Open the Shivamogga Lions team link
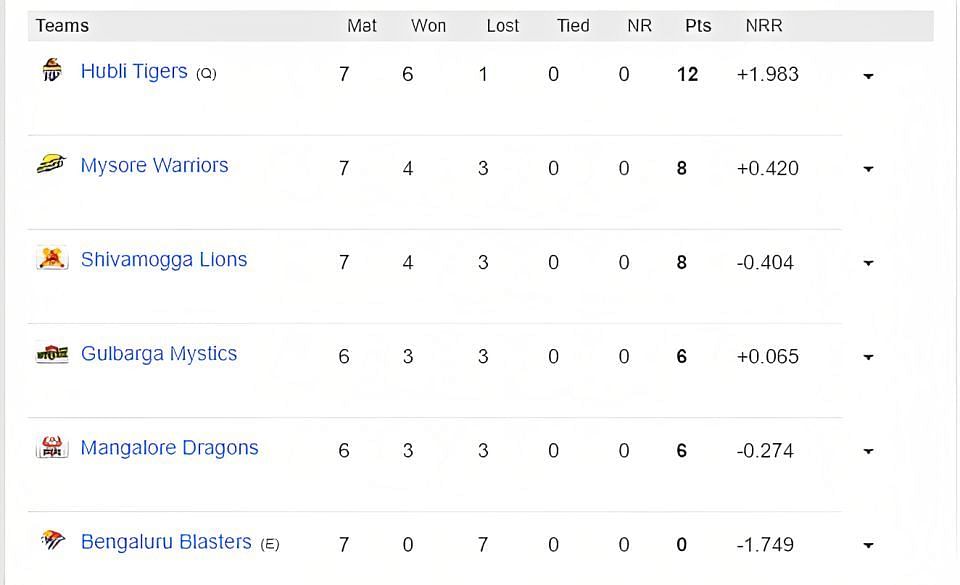Image resolution: width=960 pixels, height=585 pixels. point(164,260)
